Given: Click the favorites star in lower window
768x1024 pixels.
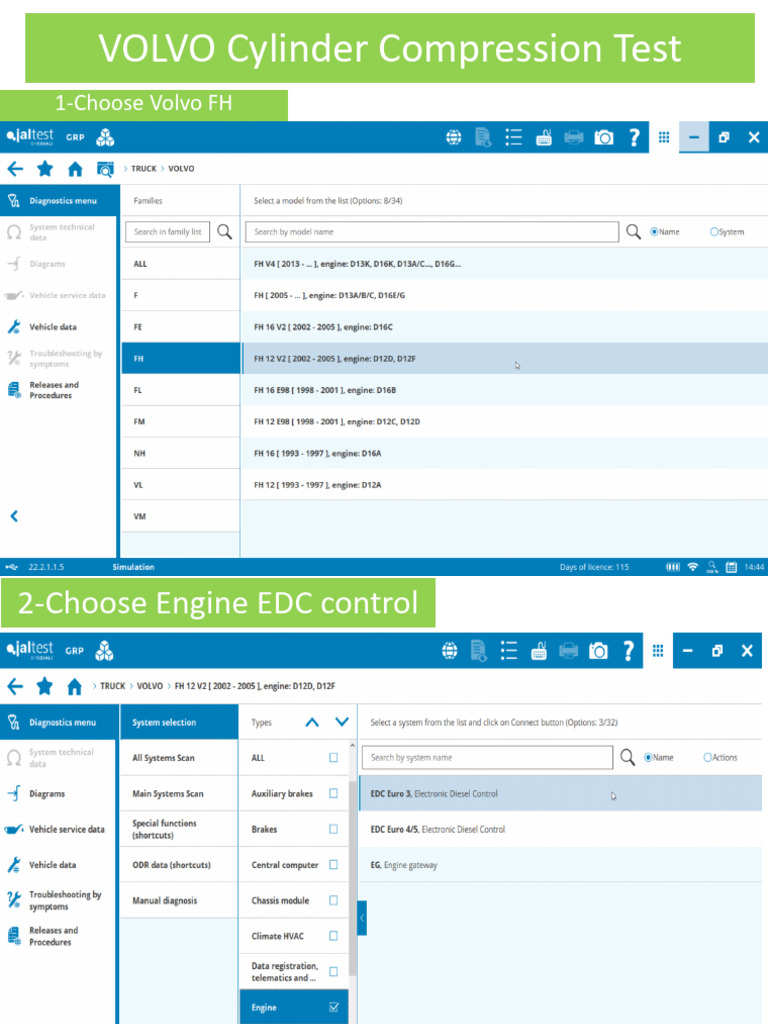Looking at the screenshot, I should (x=44, y=686).
